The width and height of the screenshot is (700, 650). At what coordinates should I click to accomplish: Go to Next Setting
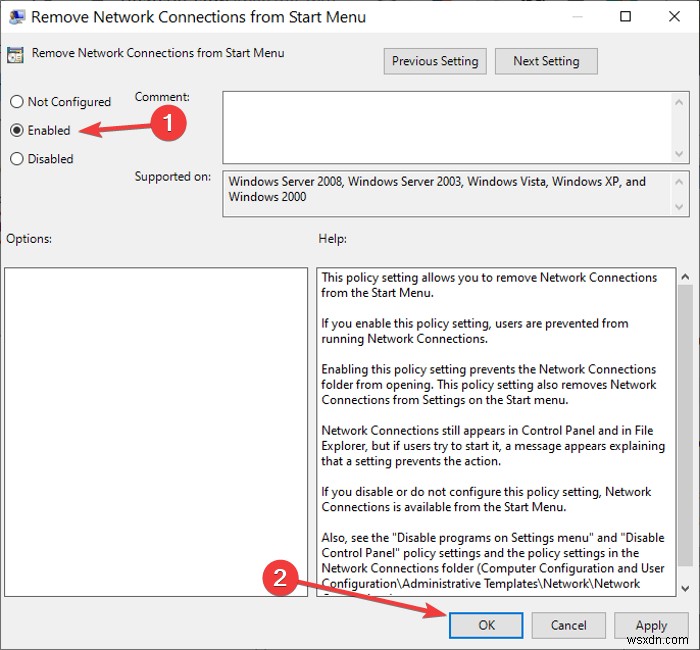546,61
